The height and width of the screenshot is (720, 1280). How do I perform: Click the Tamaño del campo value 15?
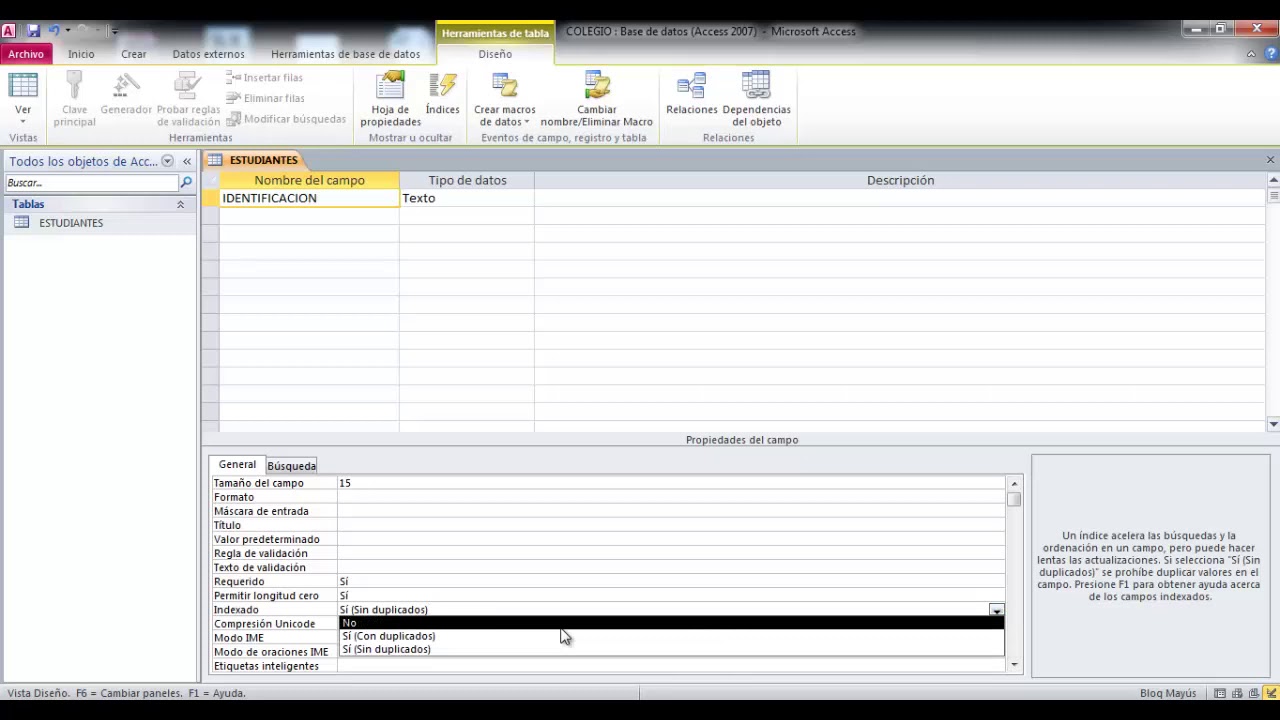(671, 483)
